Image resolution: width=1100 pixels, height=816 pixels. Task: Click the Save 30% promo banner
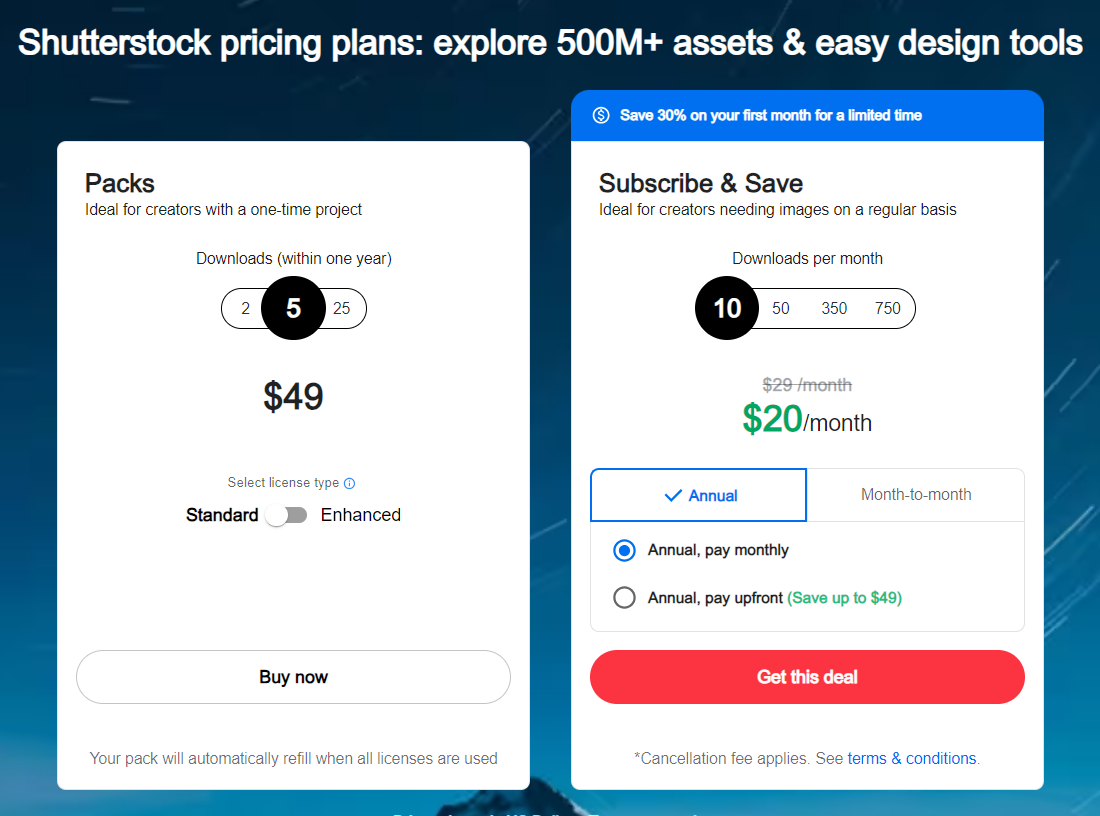pos(807,115)
